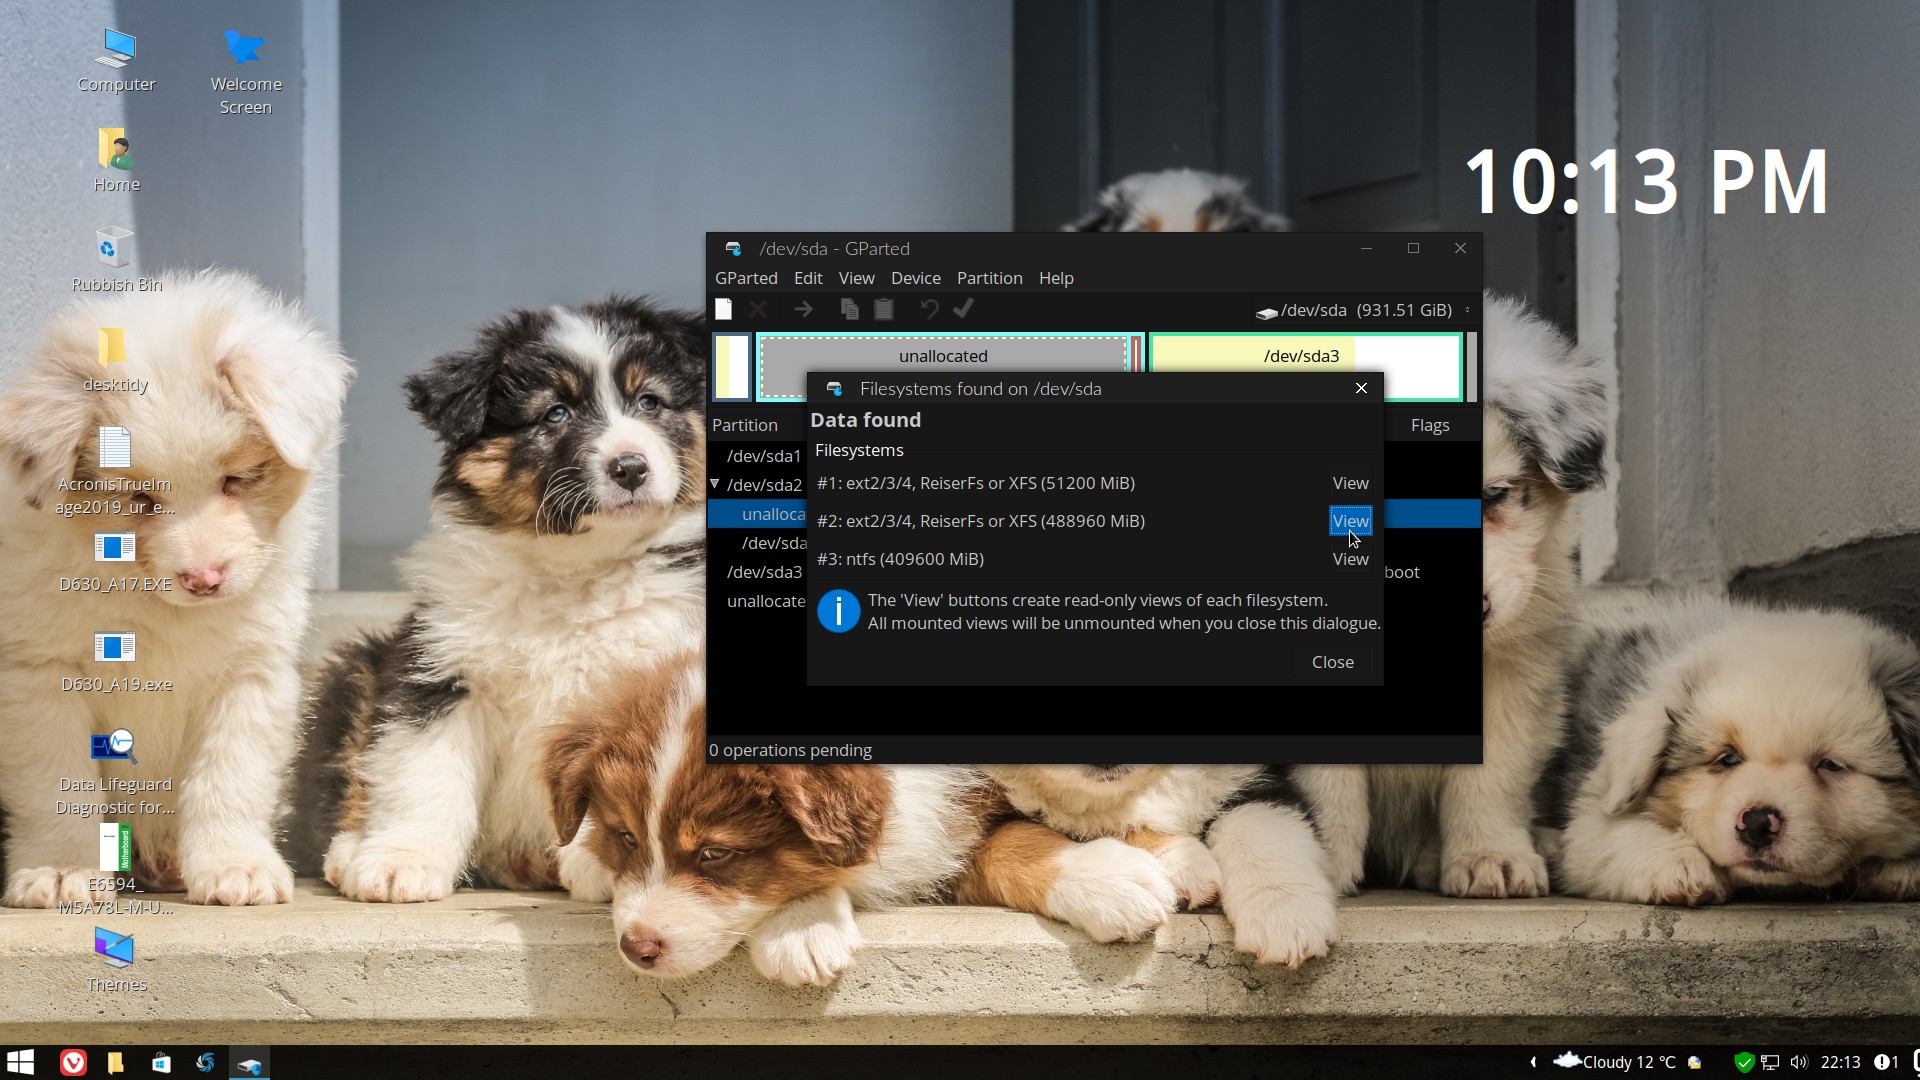Image resolution: width=1920 pixels, height=1080 pixels.
Task: Click the Windows-style start menu button
Action: 20,1062
